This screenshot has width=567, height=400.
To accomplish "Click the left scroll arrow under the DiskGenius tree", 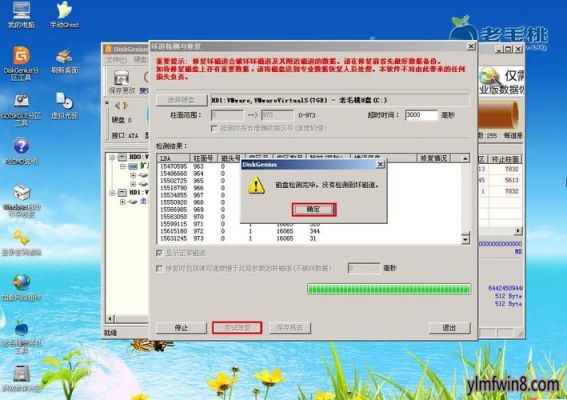I will point(110,319).
